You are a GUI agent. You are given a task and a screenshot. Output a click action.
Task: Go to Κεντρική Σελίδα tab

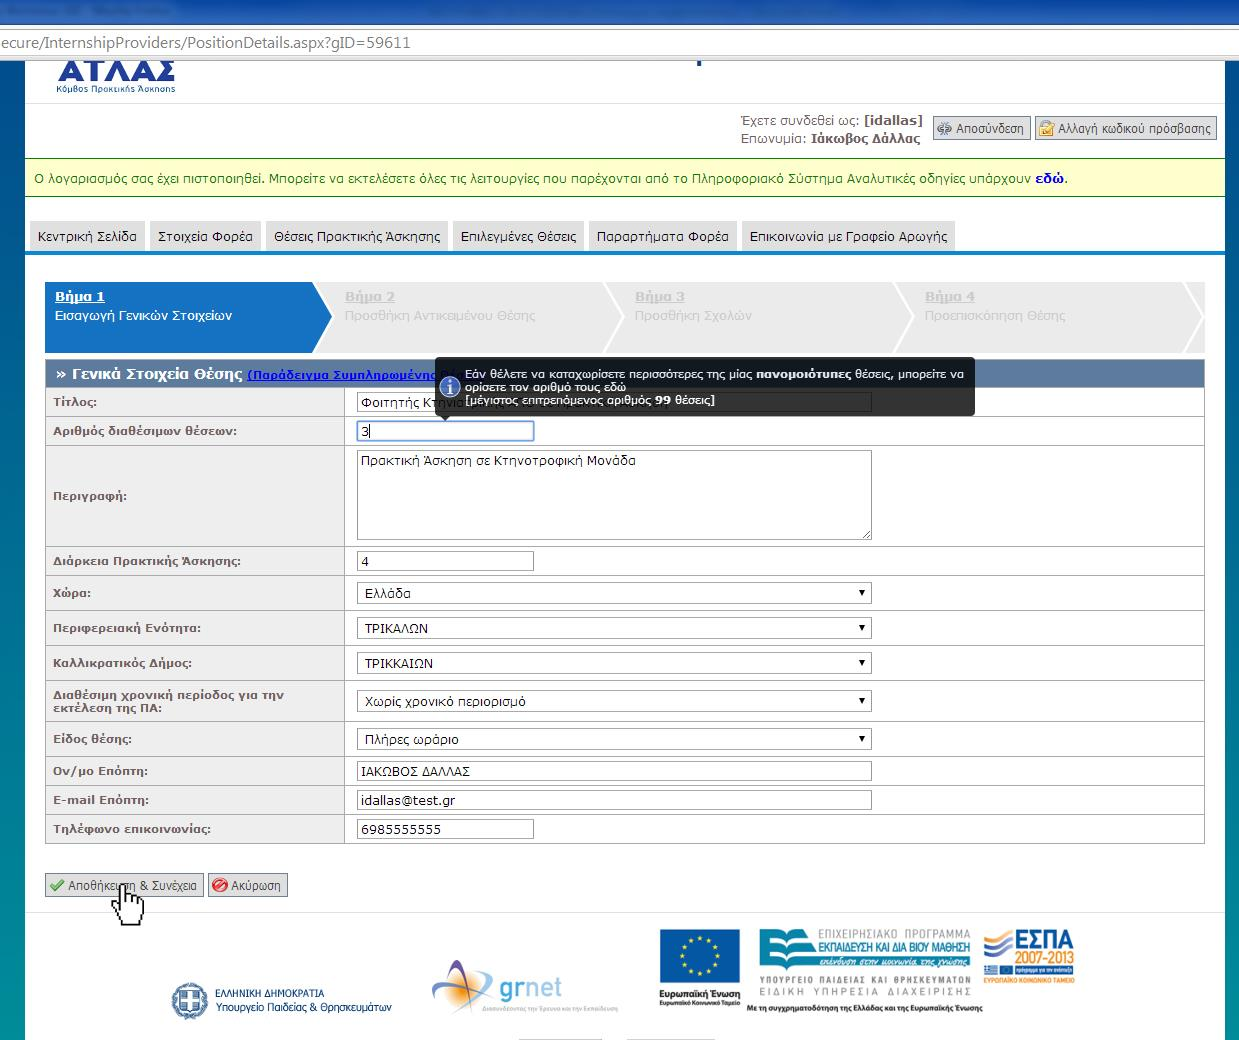point(87,236)
